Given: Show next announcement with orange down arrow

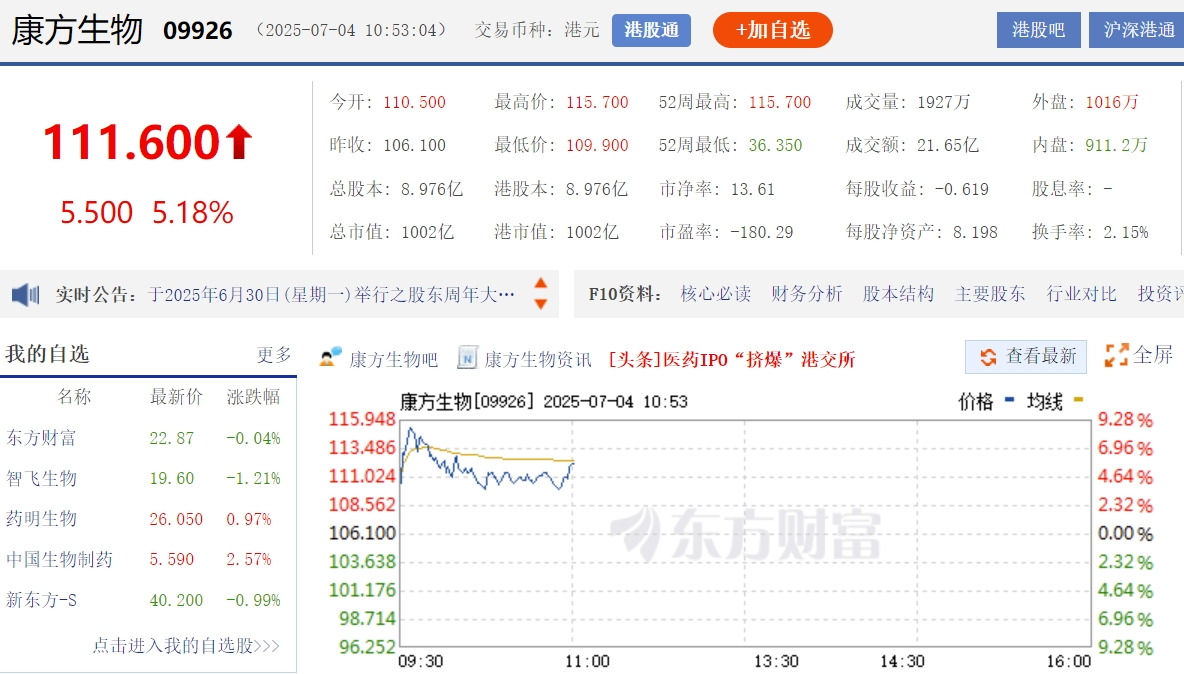Looking at the screenshot, I should pyautogui.click(x=541, y=303).
